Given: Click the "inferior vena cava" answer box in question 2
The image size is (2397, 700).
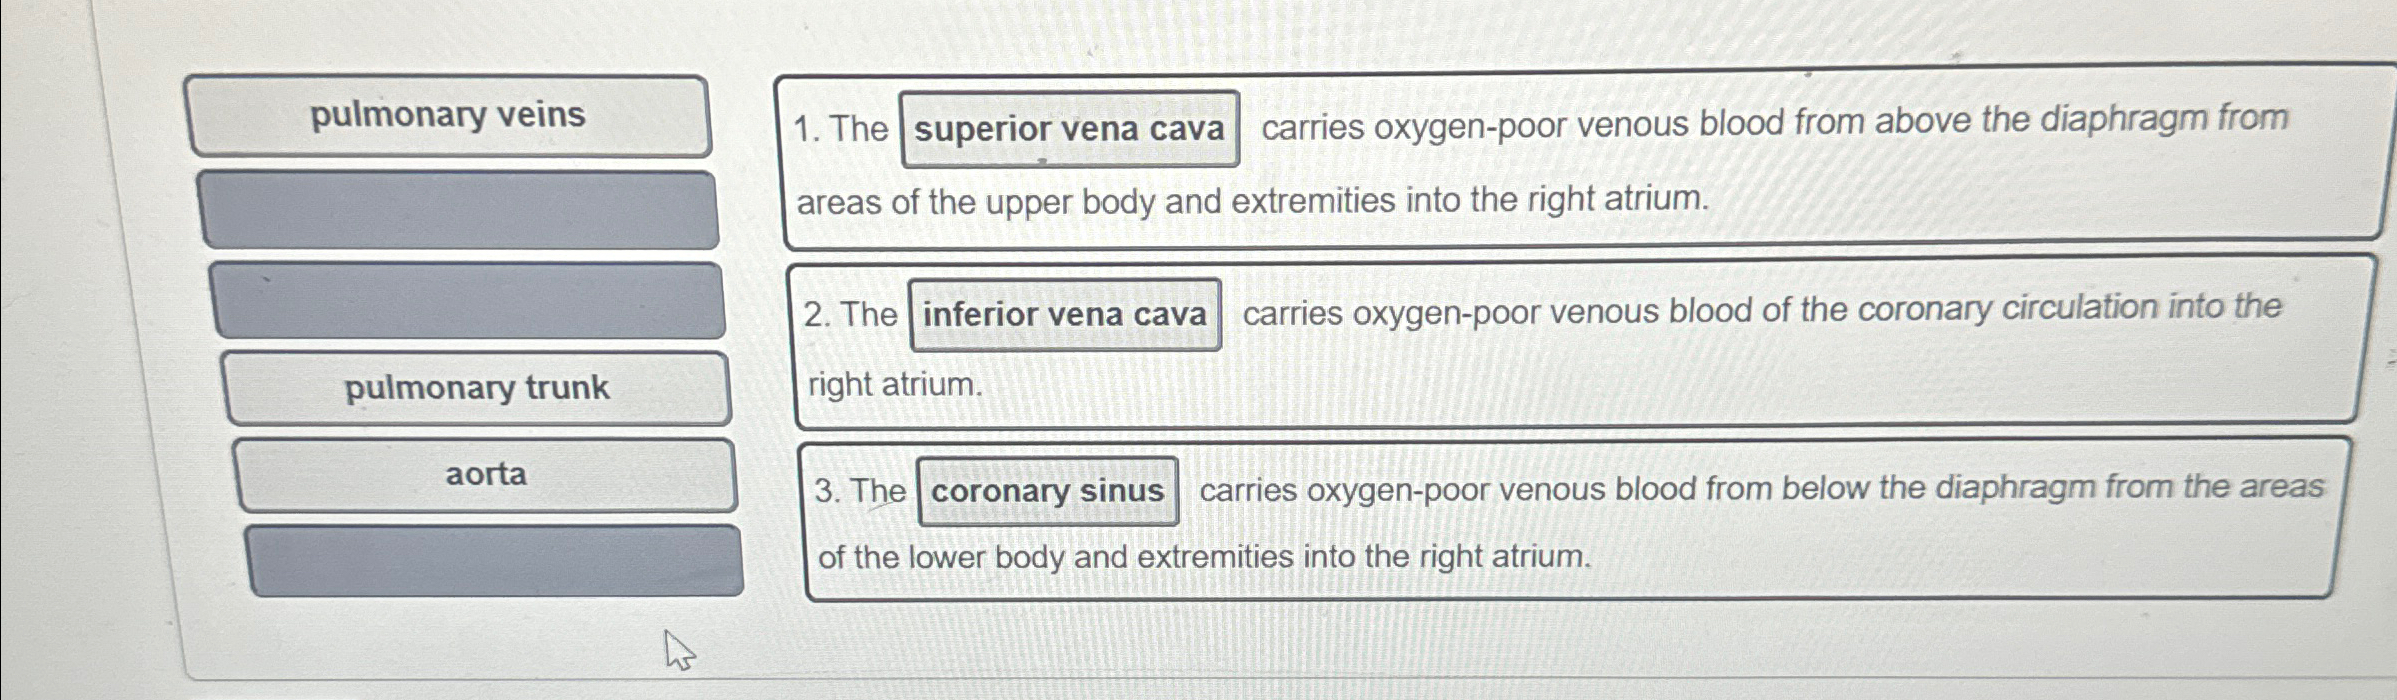Looking at the screenshot, I should [1064, 316].
